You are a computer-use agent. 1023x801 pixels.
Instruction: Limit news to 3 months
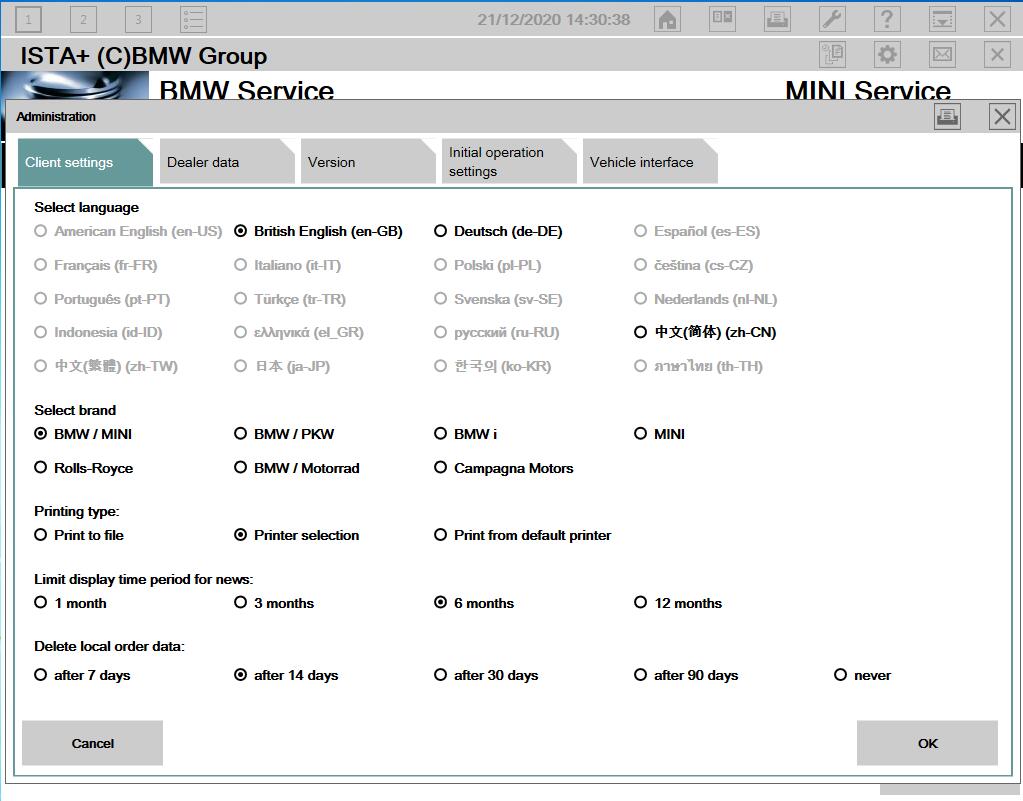[275, 603]
